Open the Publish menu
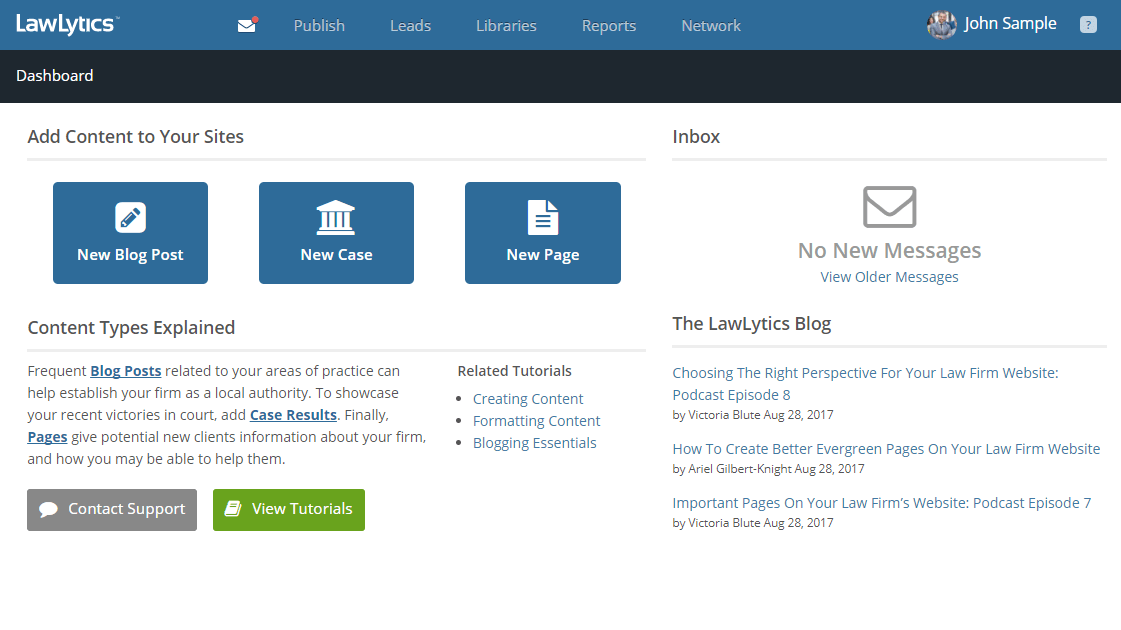1121x630 pixels. [x=319, y=26]
